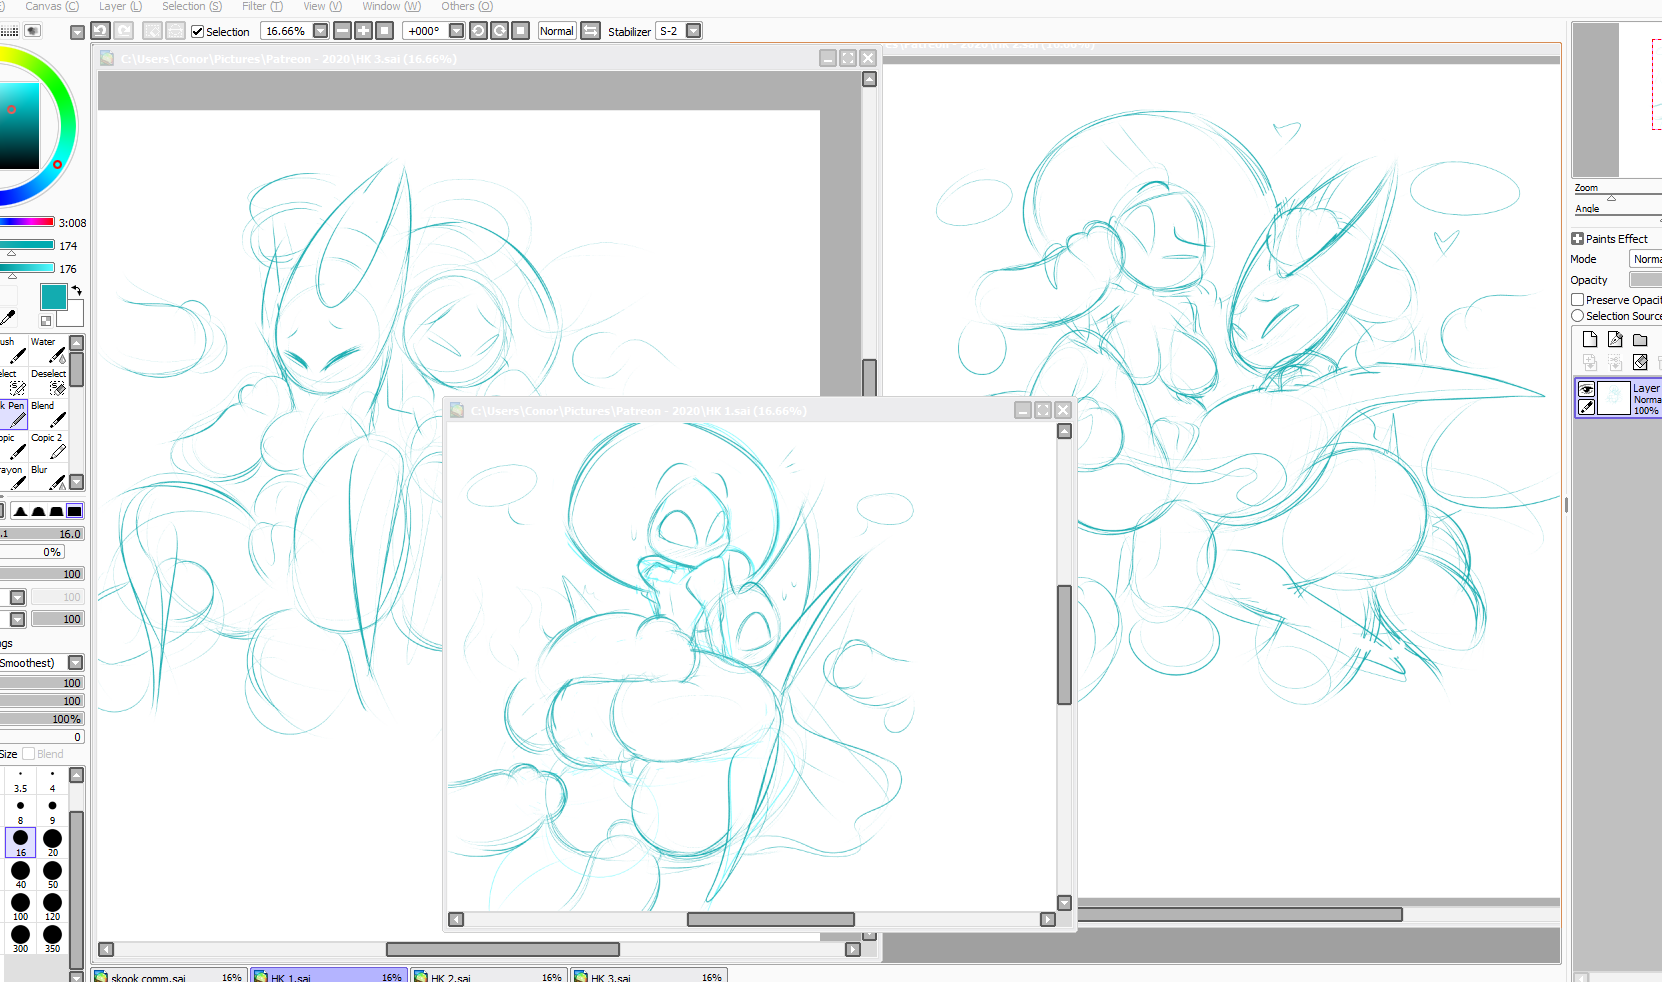Image resolution: width=1662 pixels, height=982 pixels.
Task: Select the Selection Source radio button
Action: click(1577, 316)
